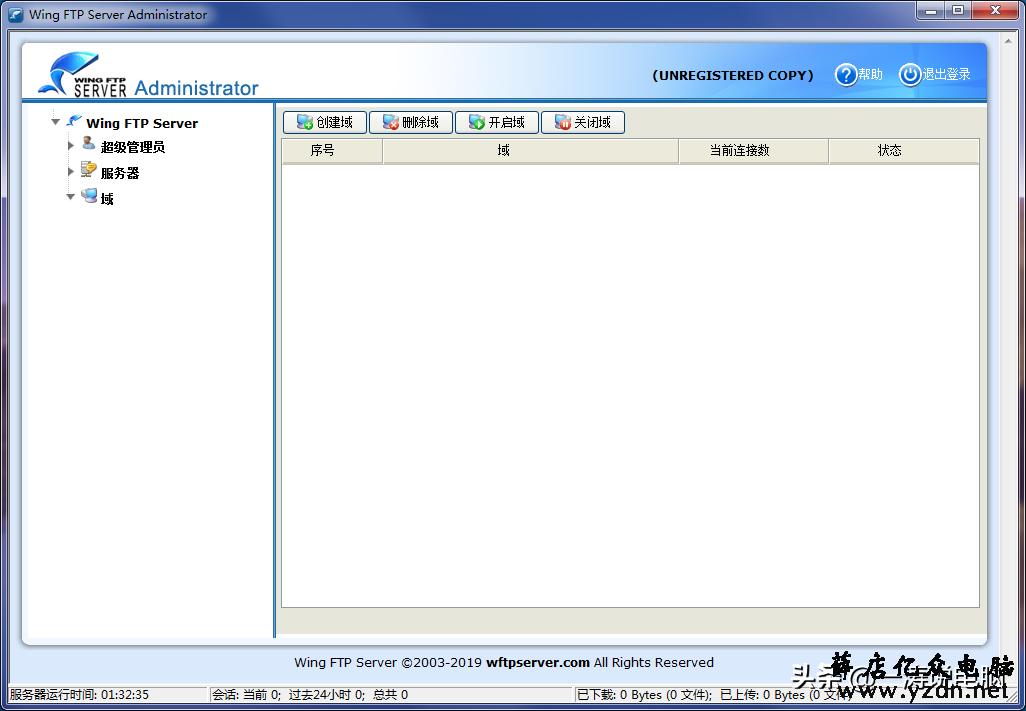Click the 超级管理员 user icon in tree
This screenshot has height=711, width=1026.
(x=88, y=144)
